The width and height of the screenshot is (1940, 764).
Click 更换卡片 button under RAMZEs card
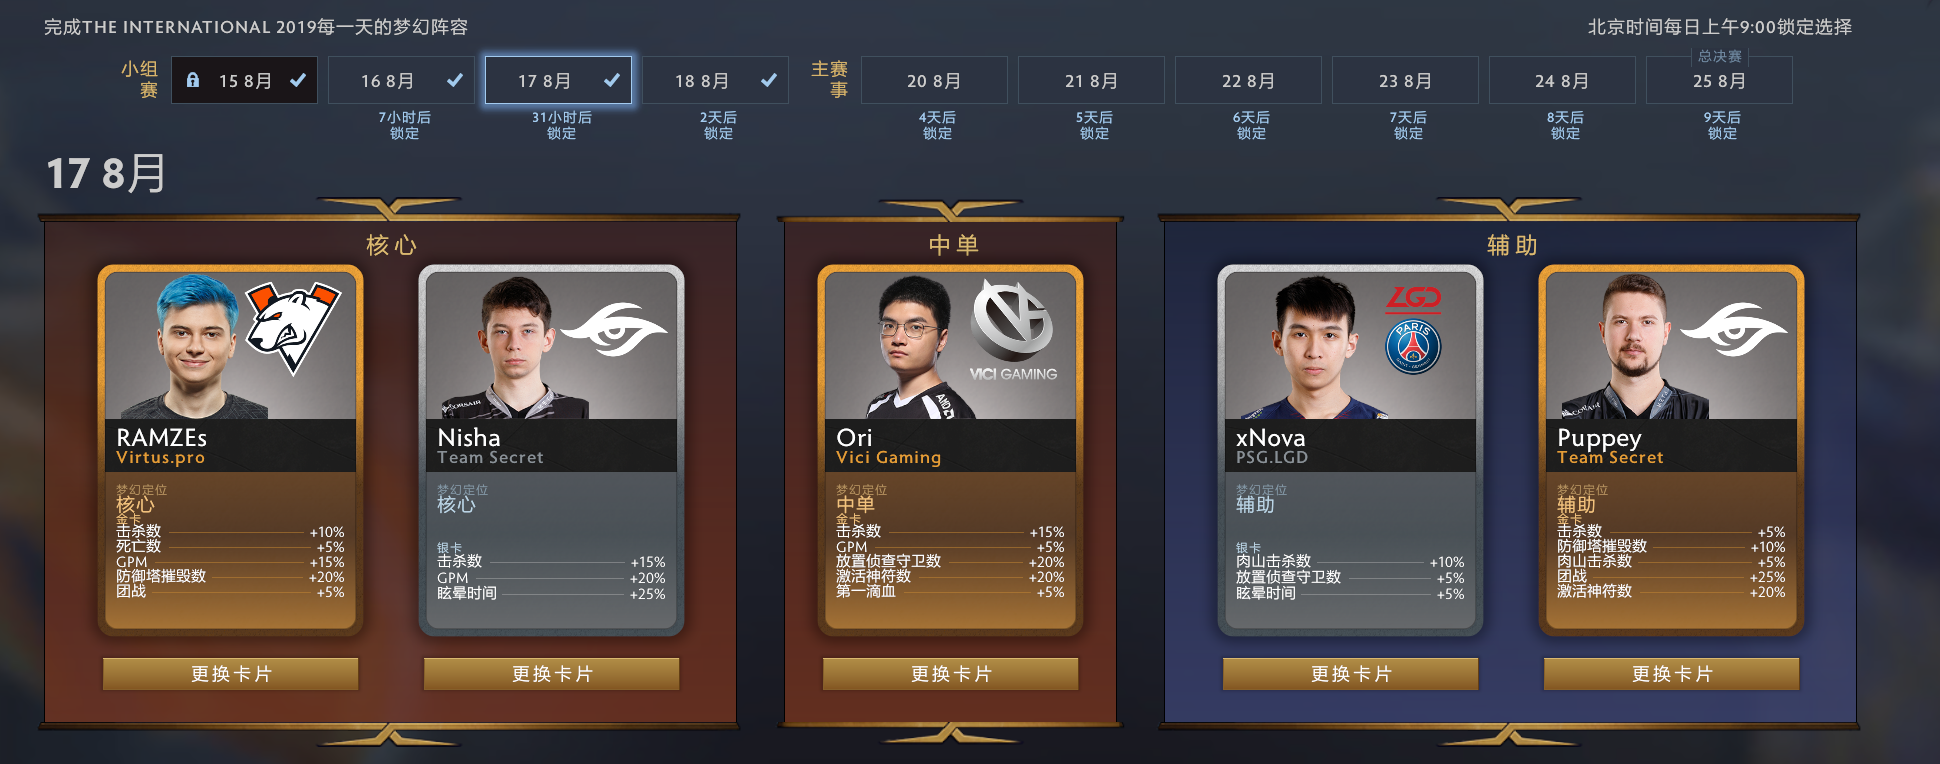point(231,674)
